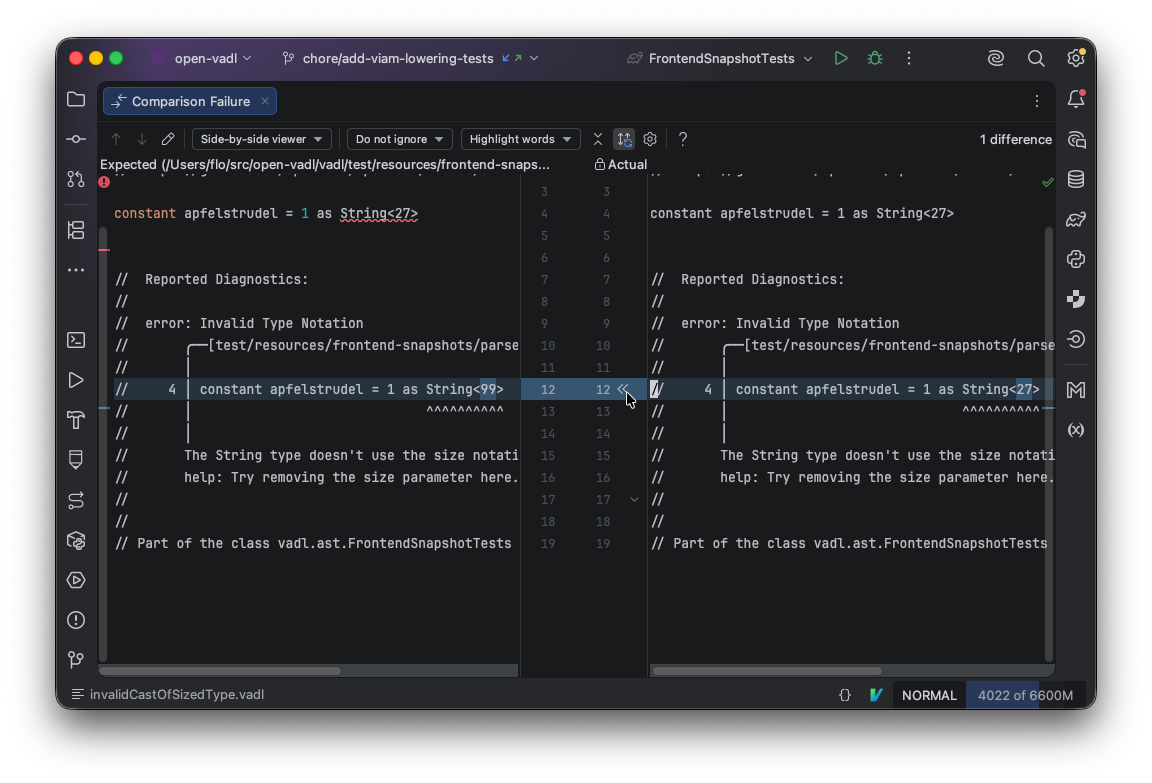Open the Side-by-side viewer dropdown
The height and width of the screenshot is (783, 1152).
(x=261, y=139)
